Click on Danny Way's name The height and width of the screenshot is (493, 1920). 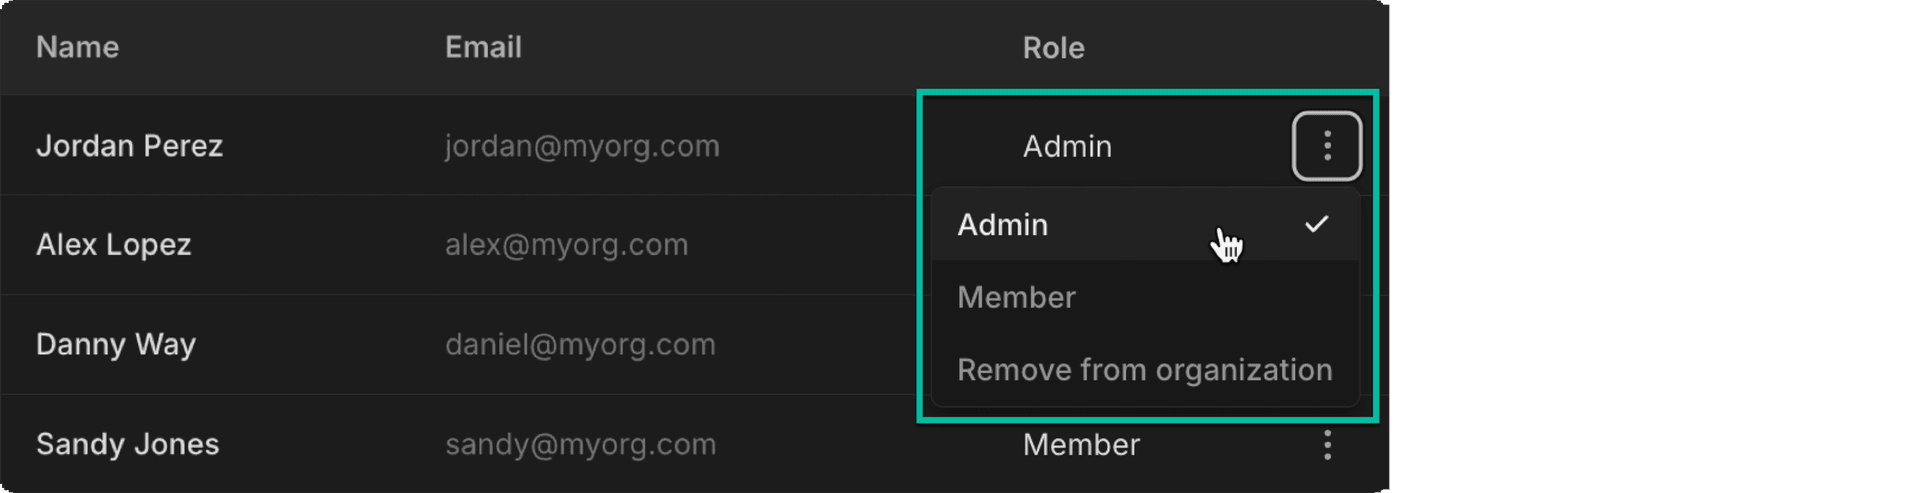tap(116, 344)
